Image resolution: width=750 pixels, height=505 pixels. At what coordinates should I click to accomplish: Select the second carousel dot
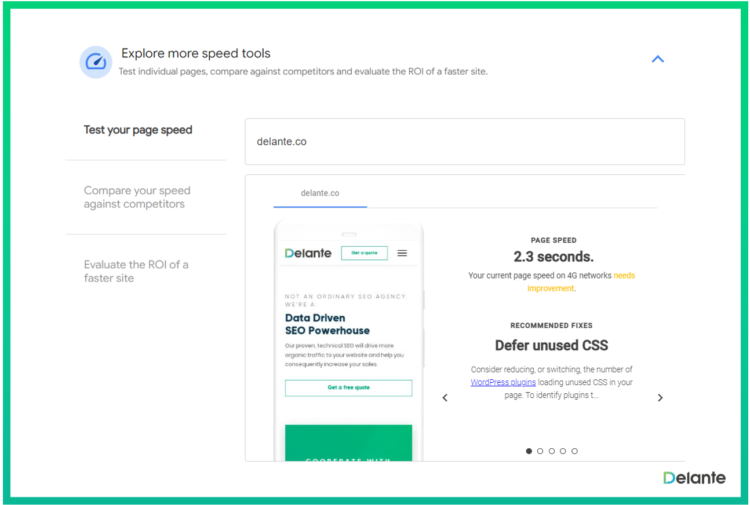click(x=540, y=451)
